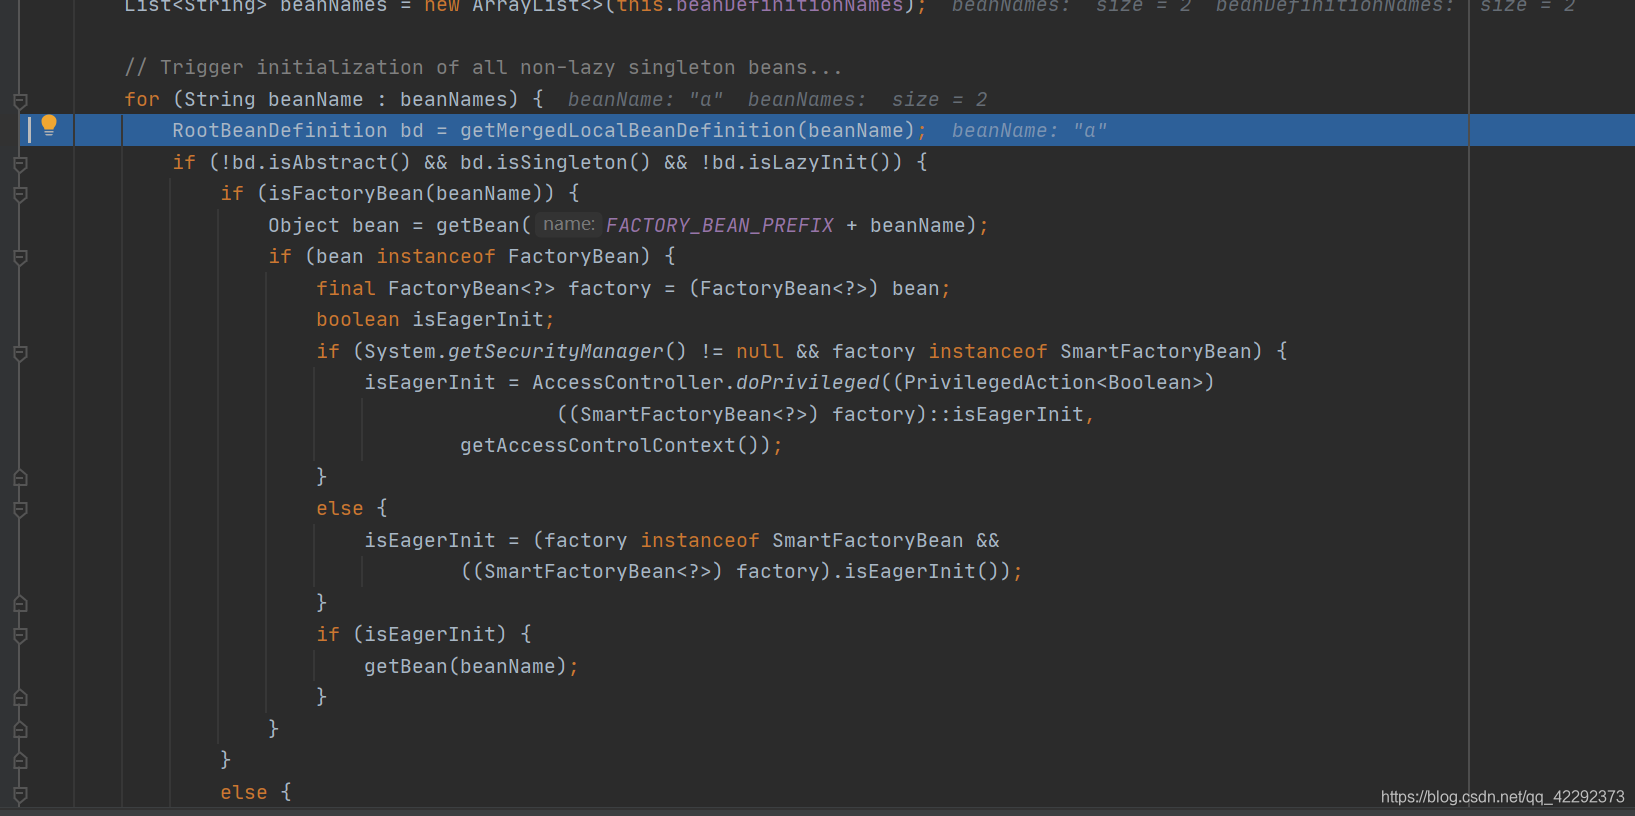Click the yellow lightbulb intention icon
Screen dimensions: 1635x816
[x=49, y=126]
